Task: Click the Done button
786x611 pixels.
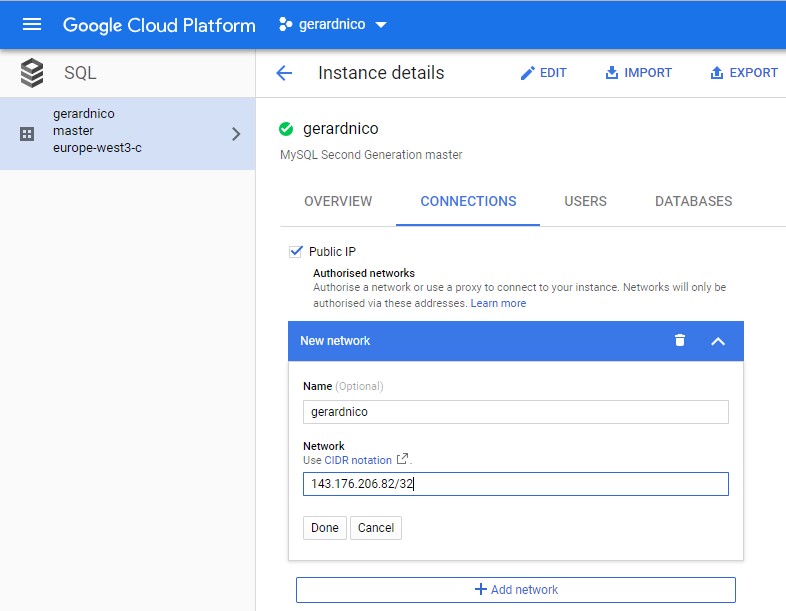Action: (x=324, y=528)
